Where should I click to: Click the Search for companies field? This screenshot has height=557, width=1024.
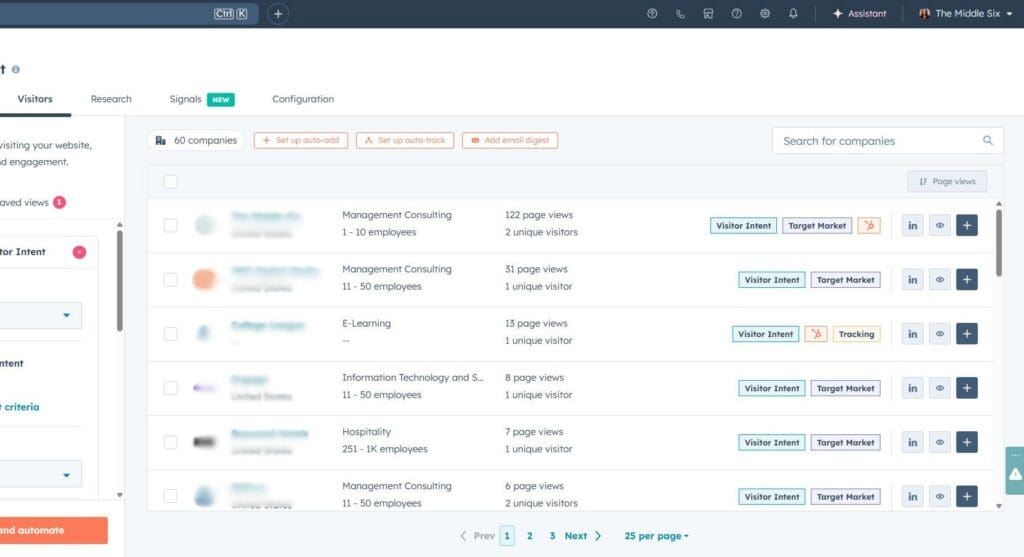888,140
